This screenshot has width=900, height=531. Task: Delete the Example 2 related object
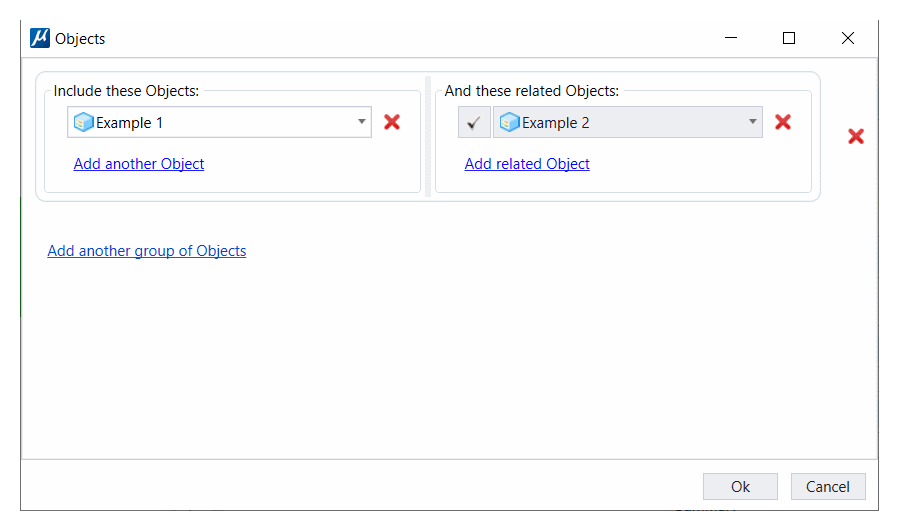pyautogui.click(x=783, y=122)
